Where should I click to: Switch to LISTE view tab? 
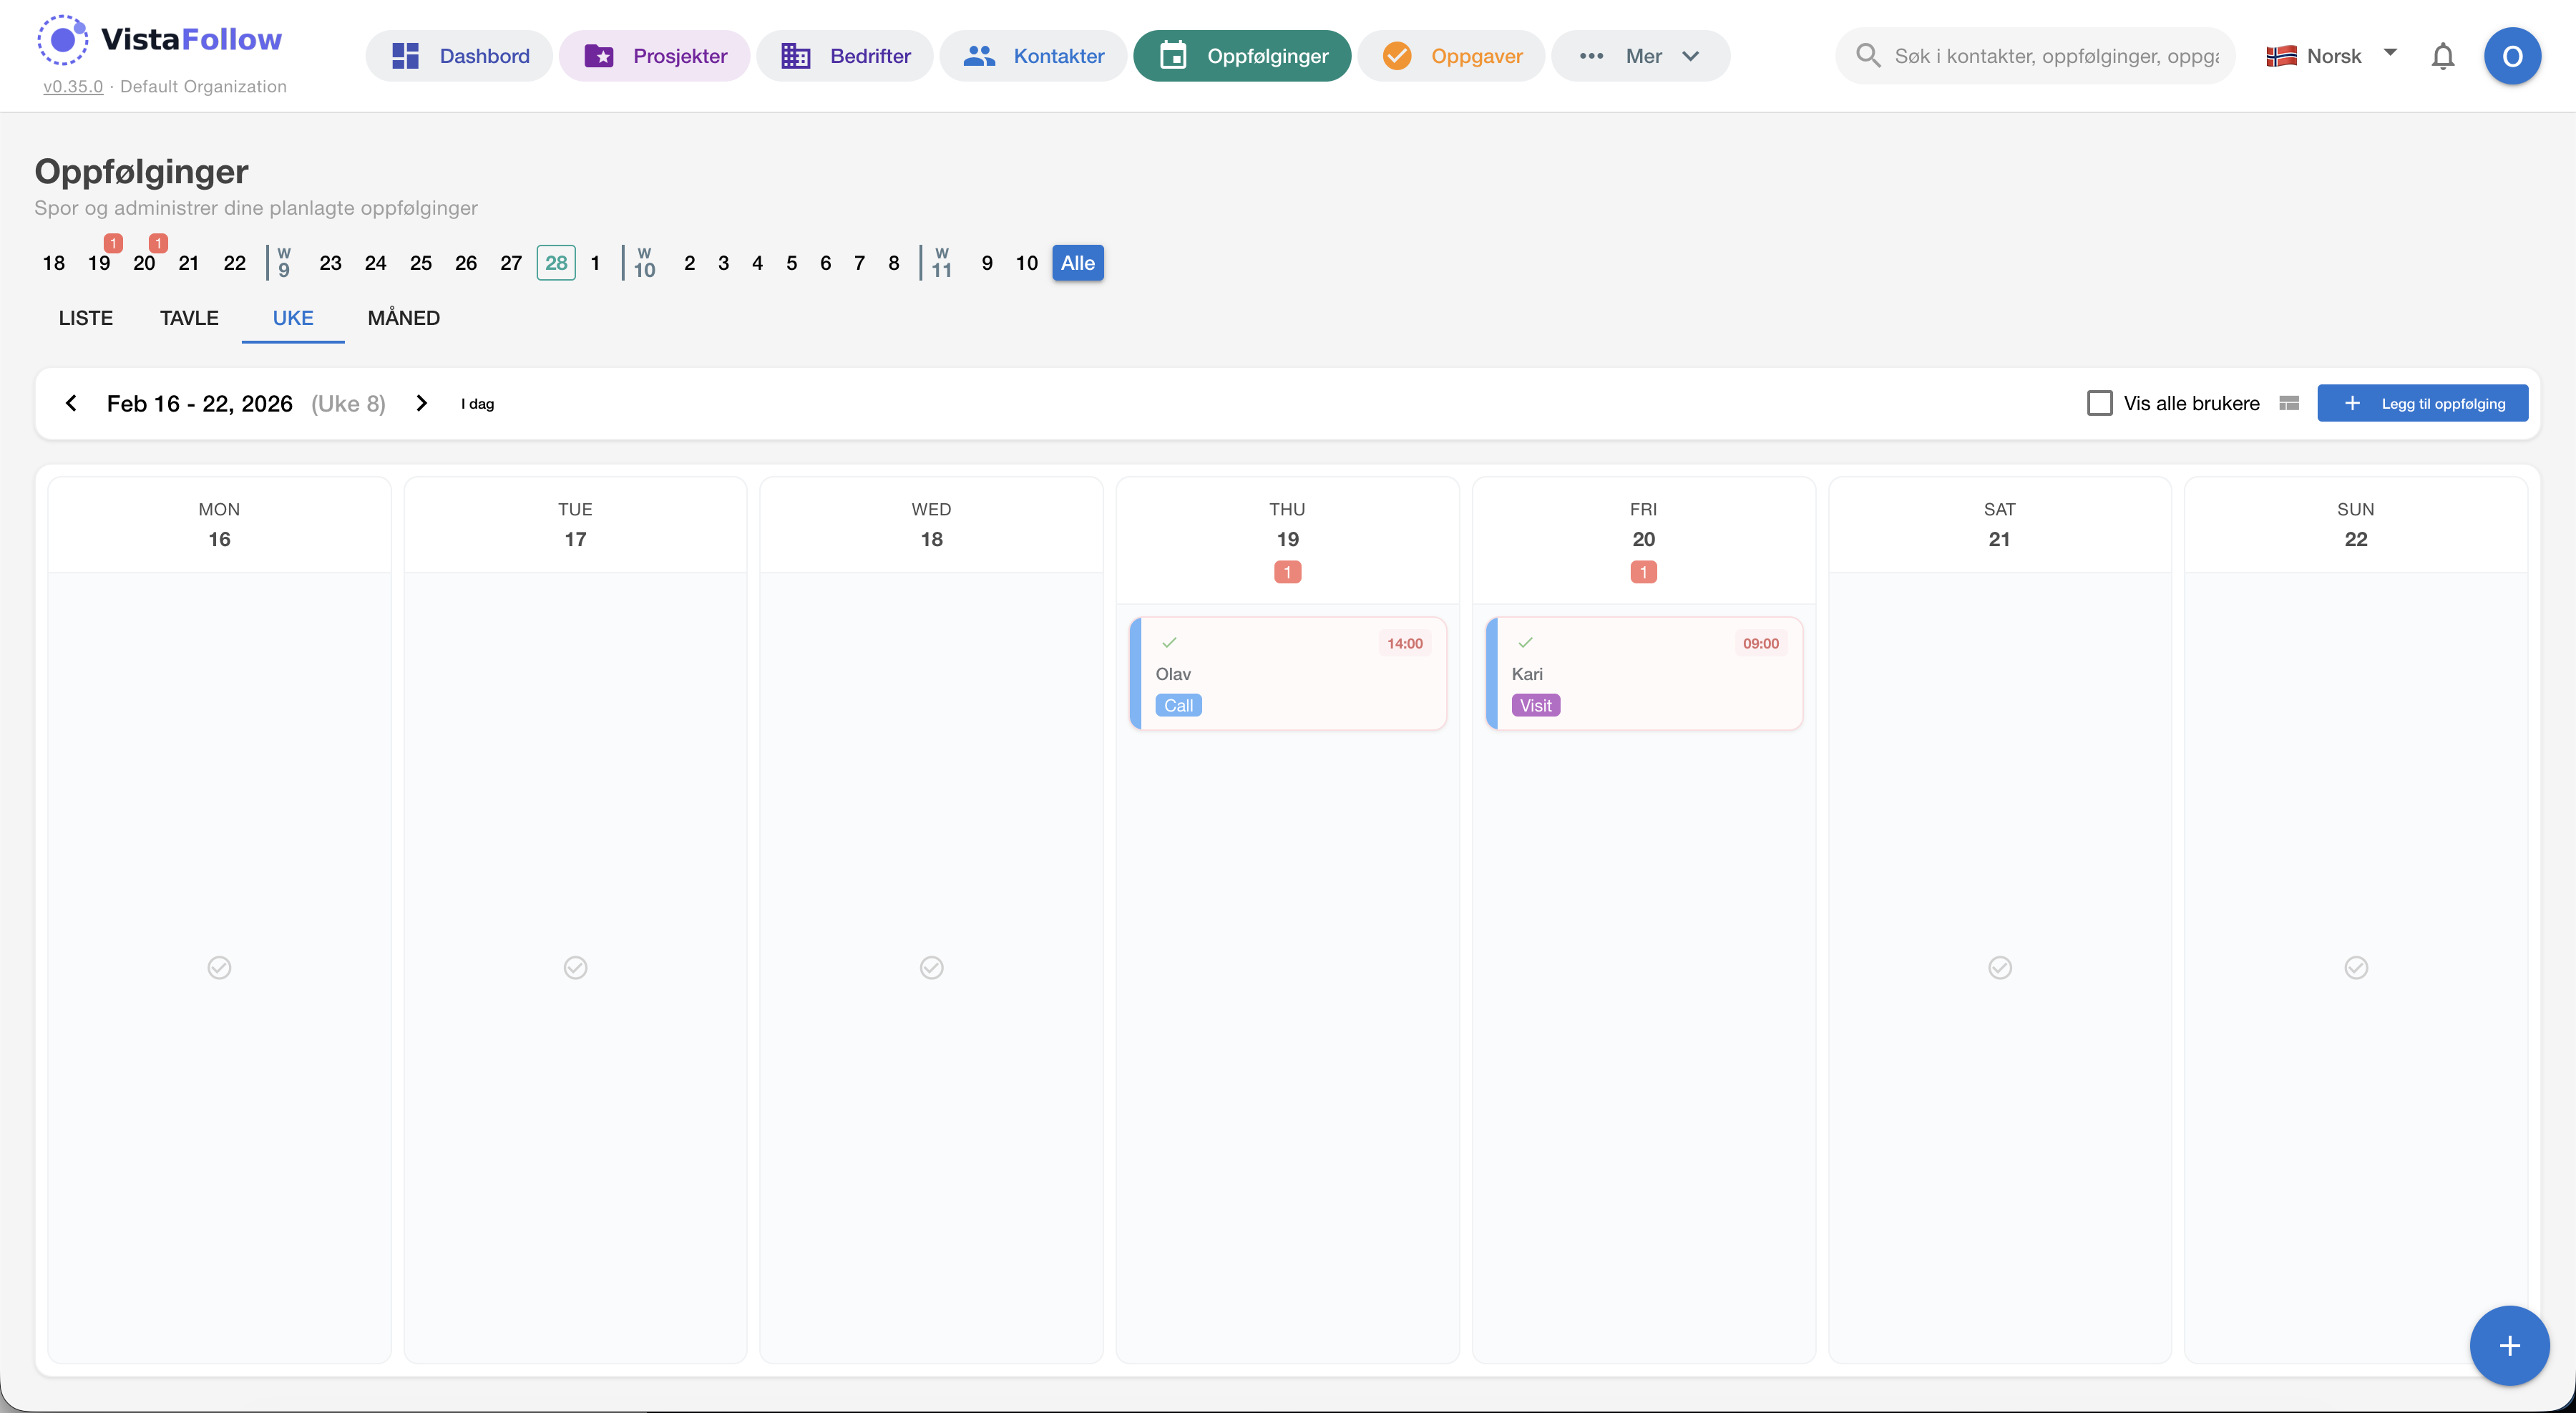pyautogui.click(x=85, y=318)
